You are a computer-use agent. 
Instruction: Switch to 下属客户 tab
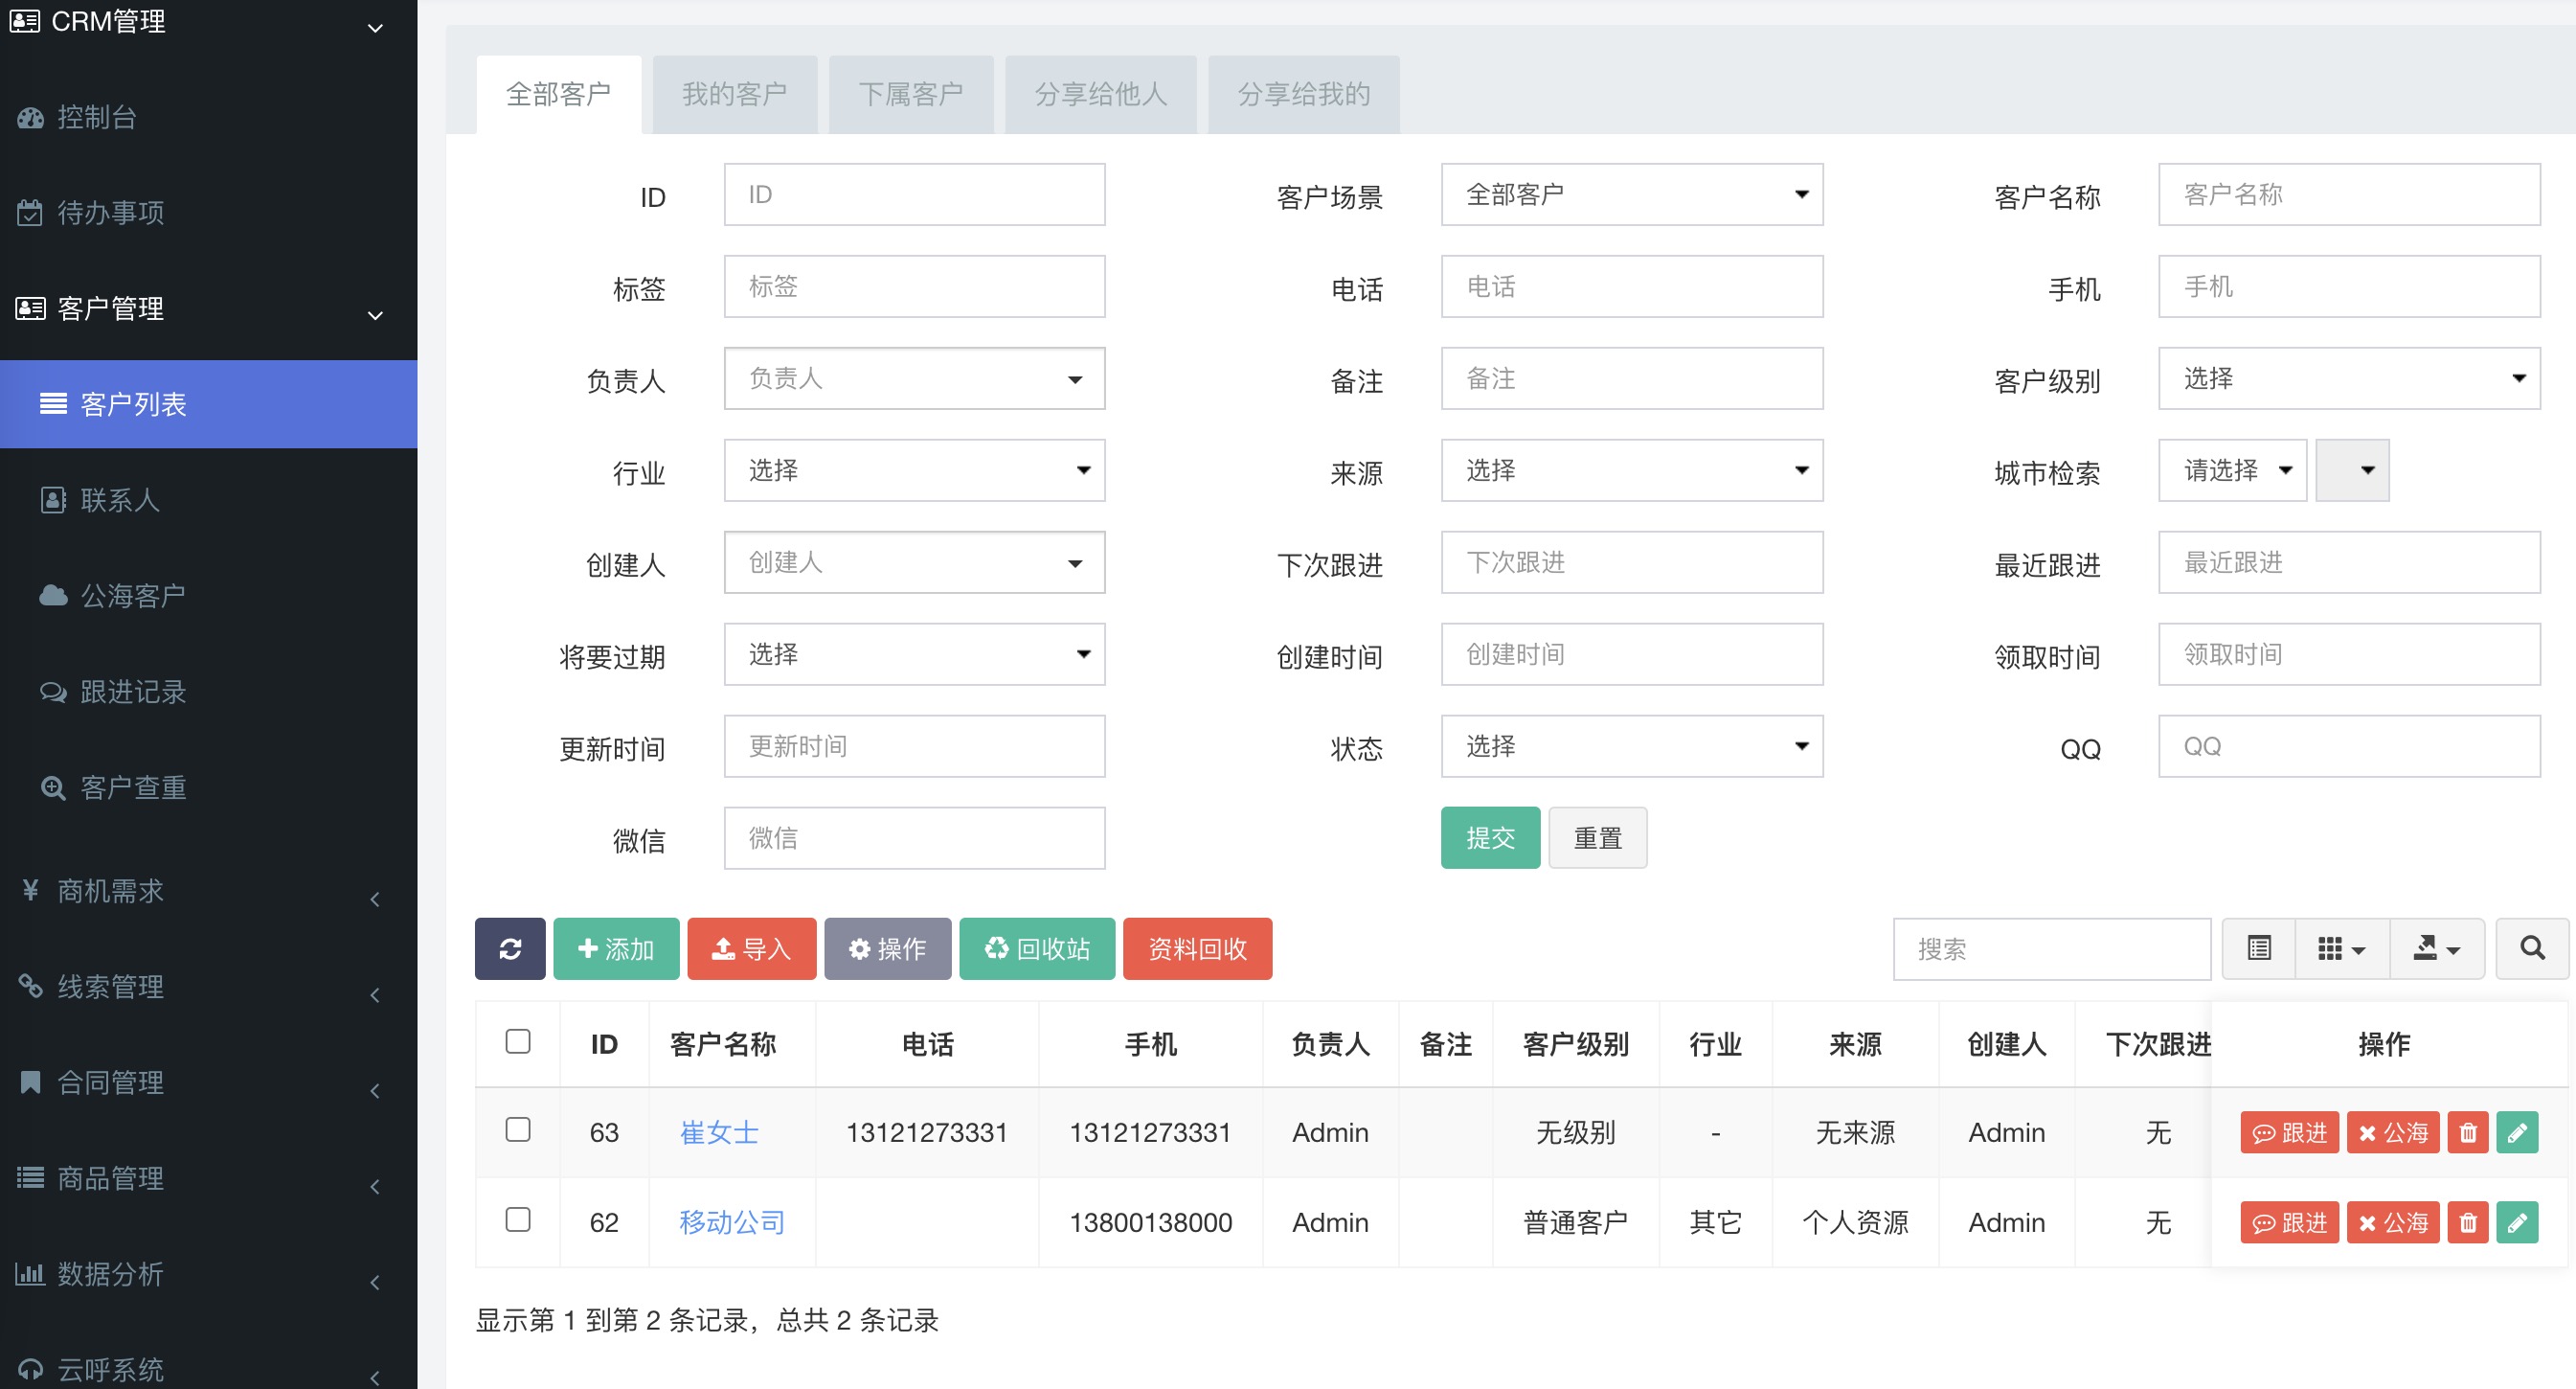pos(910,94)
